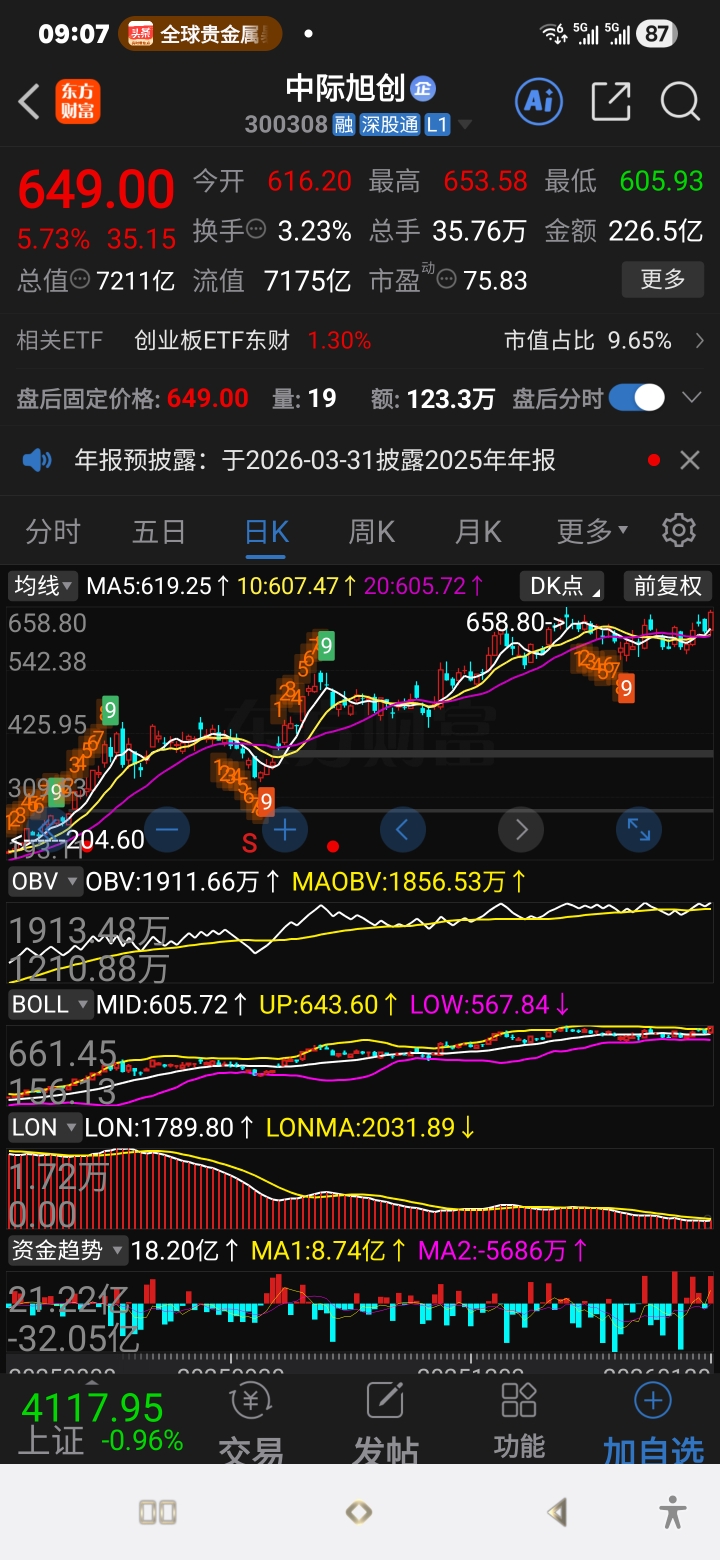The image size is (720, 1560).
Task: Dismiss the 年报预披露 notice
Action: [689, 460]
